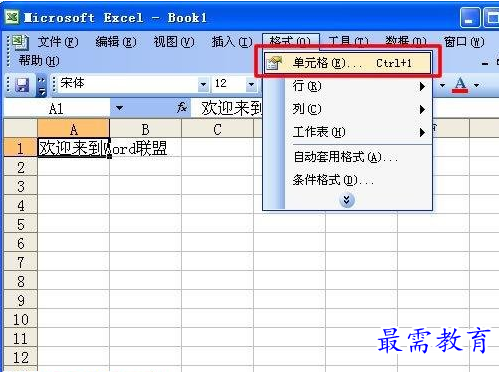Open the Name Box dropdown arrow
Image resolution: width=499 pixels, height=372 pixels.
(119, 108)
